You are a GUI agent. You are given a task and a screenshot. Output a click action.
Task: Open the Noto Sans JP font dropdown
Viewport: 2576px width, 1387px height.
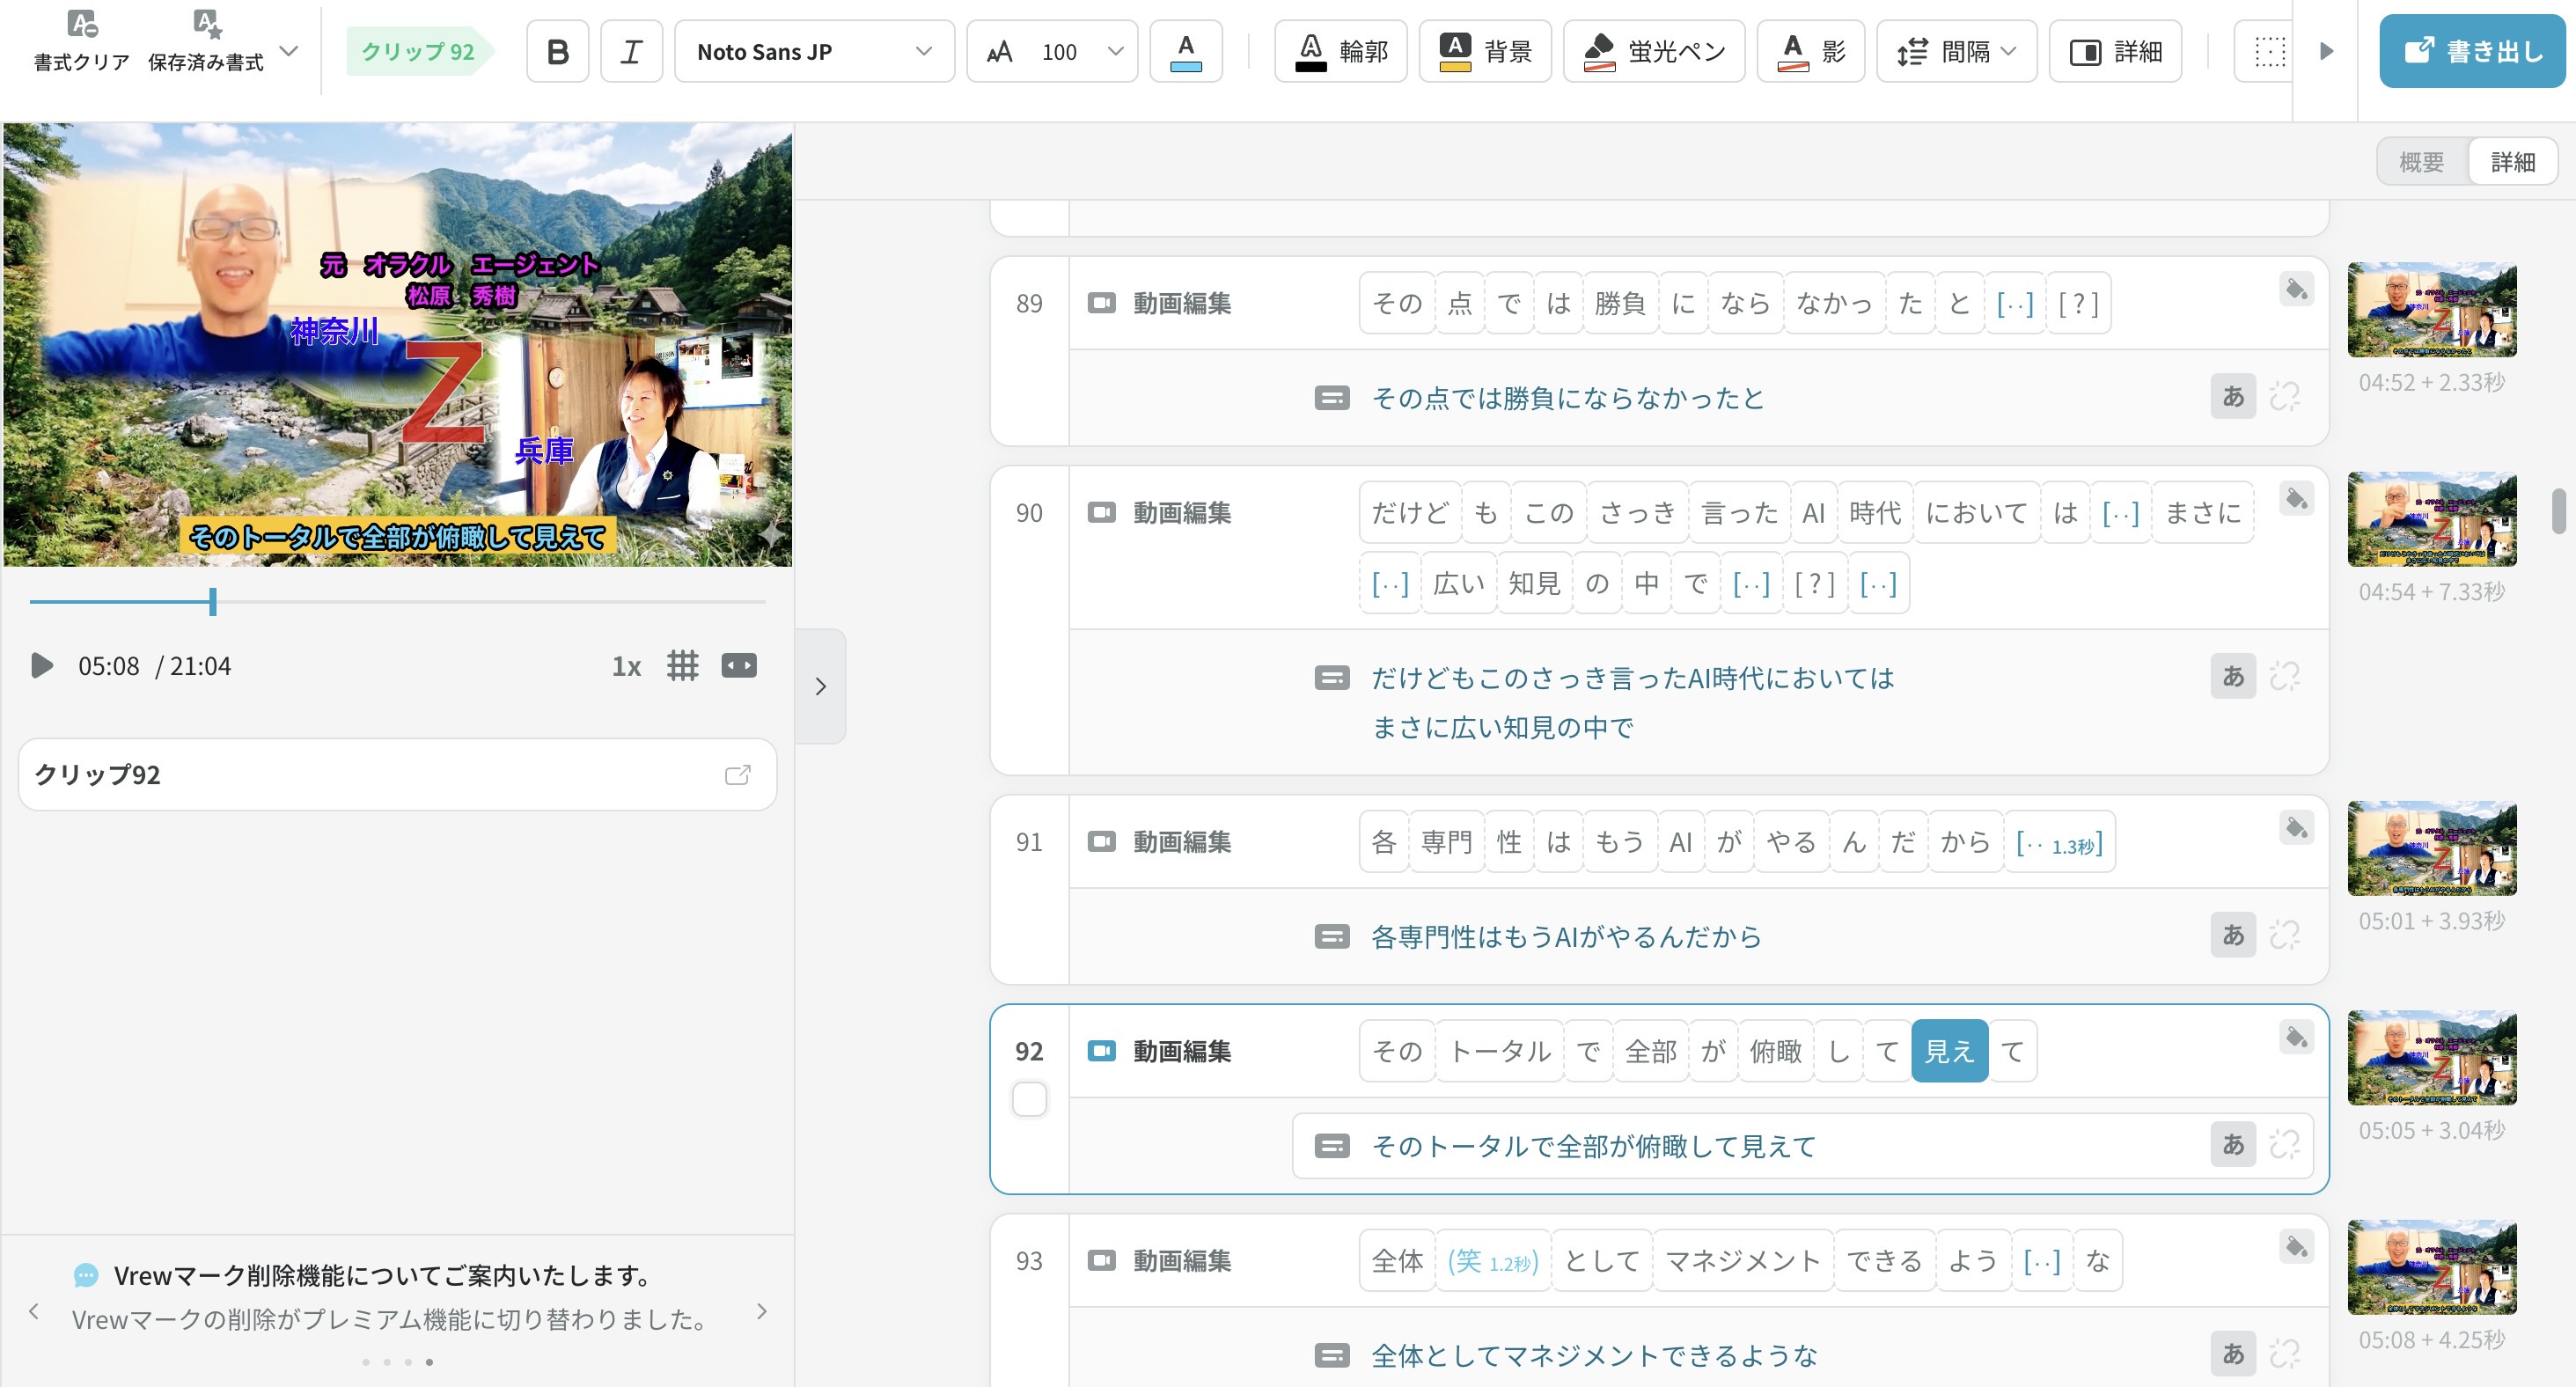click(x=814, y=51)
